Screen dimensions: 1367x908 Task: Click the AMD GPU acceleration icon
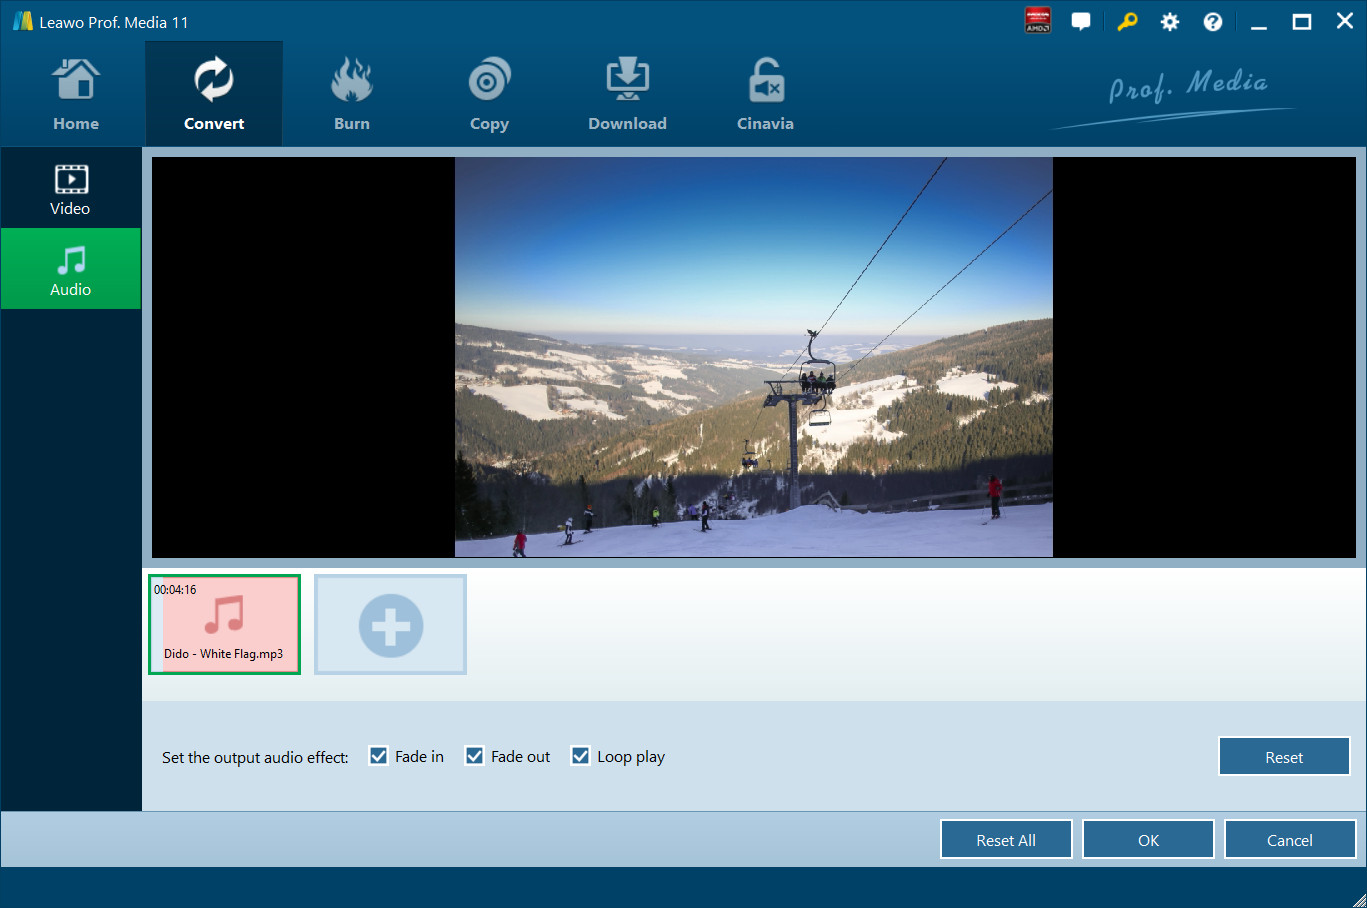(x=1038, y=21)
